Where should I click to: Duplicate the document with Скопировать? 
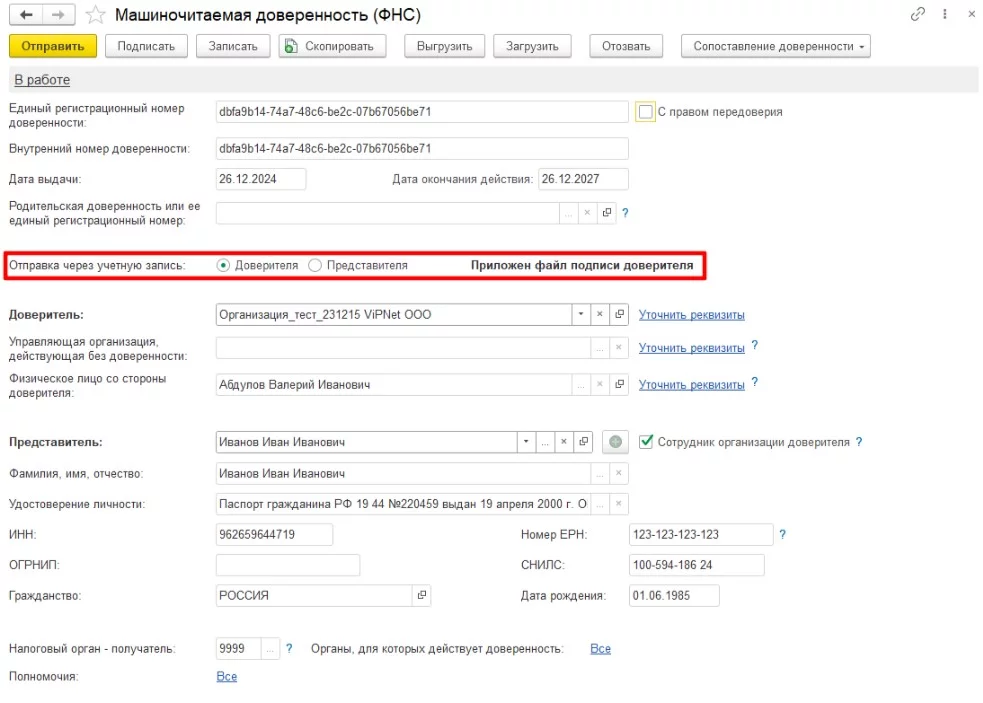pos(332,46)
